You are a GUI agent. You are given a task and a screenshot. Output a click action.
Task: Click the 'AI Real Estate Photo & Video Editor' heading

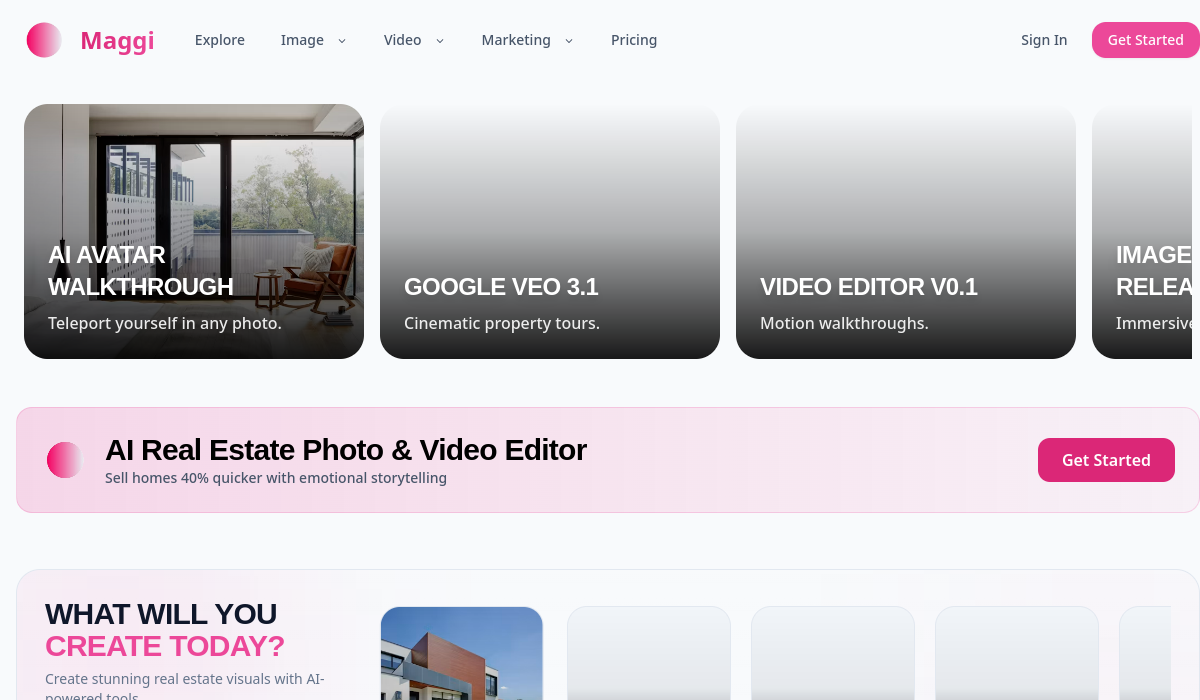pos(346,450)
